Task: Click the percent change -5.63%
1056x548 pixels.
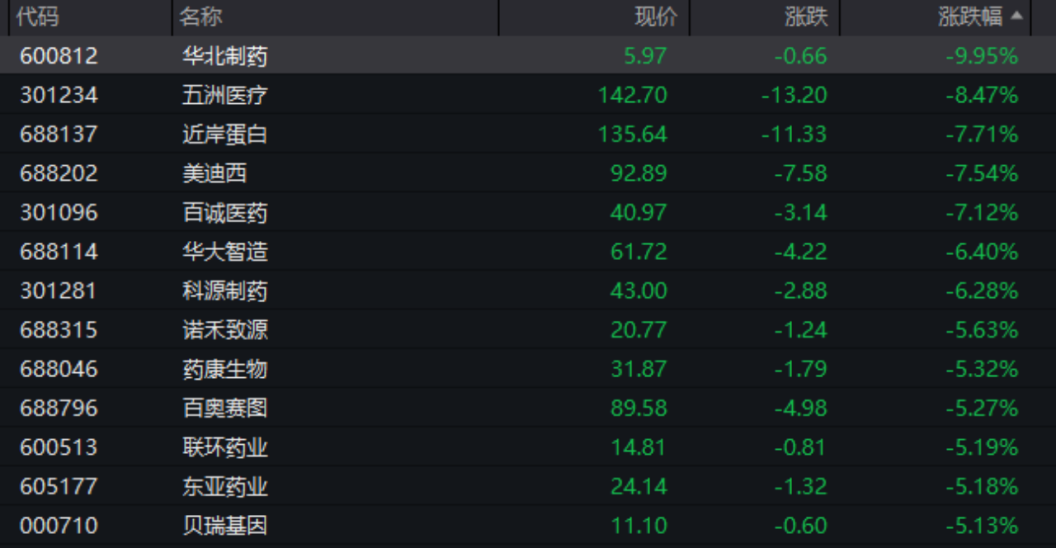Action: tap(982, 329)
